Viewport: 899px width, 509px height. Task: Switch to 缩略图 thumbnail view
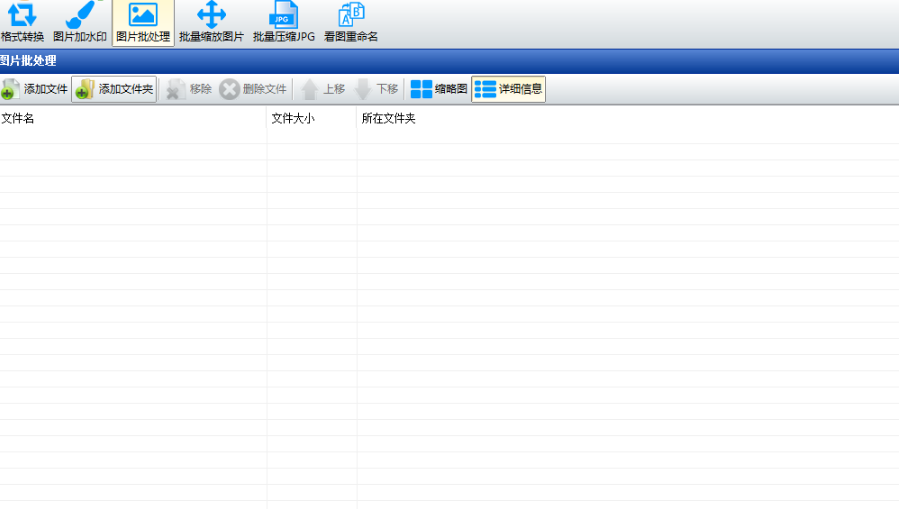click(439, 89)
